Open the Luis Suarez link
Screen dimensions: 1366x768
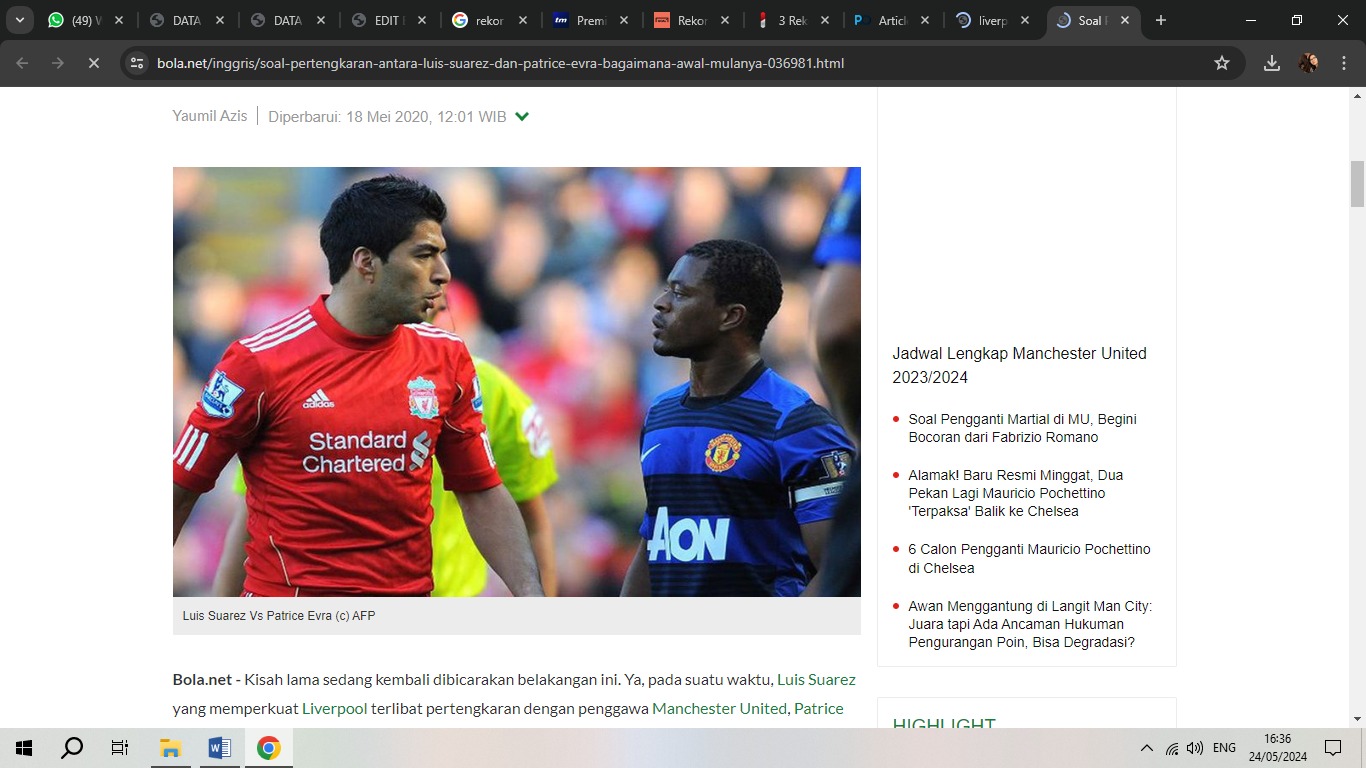point(816,680)
